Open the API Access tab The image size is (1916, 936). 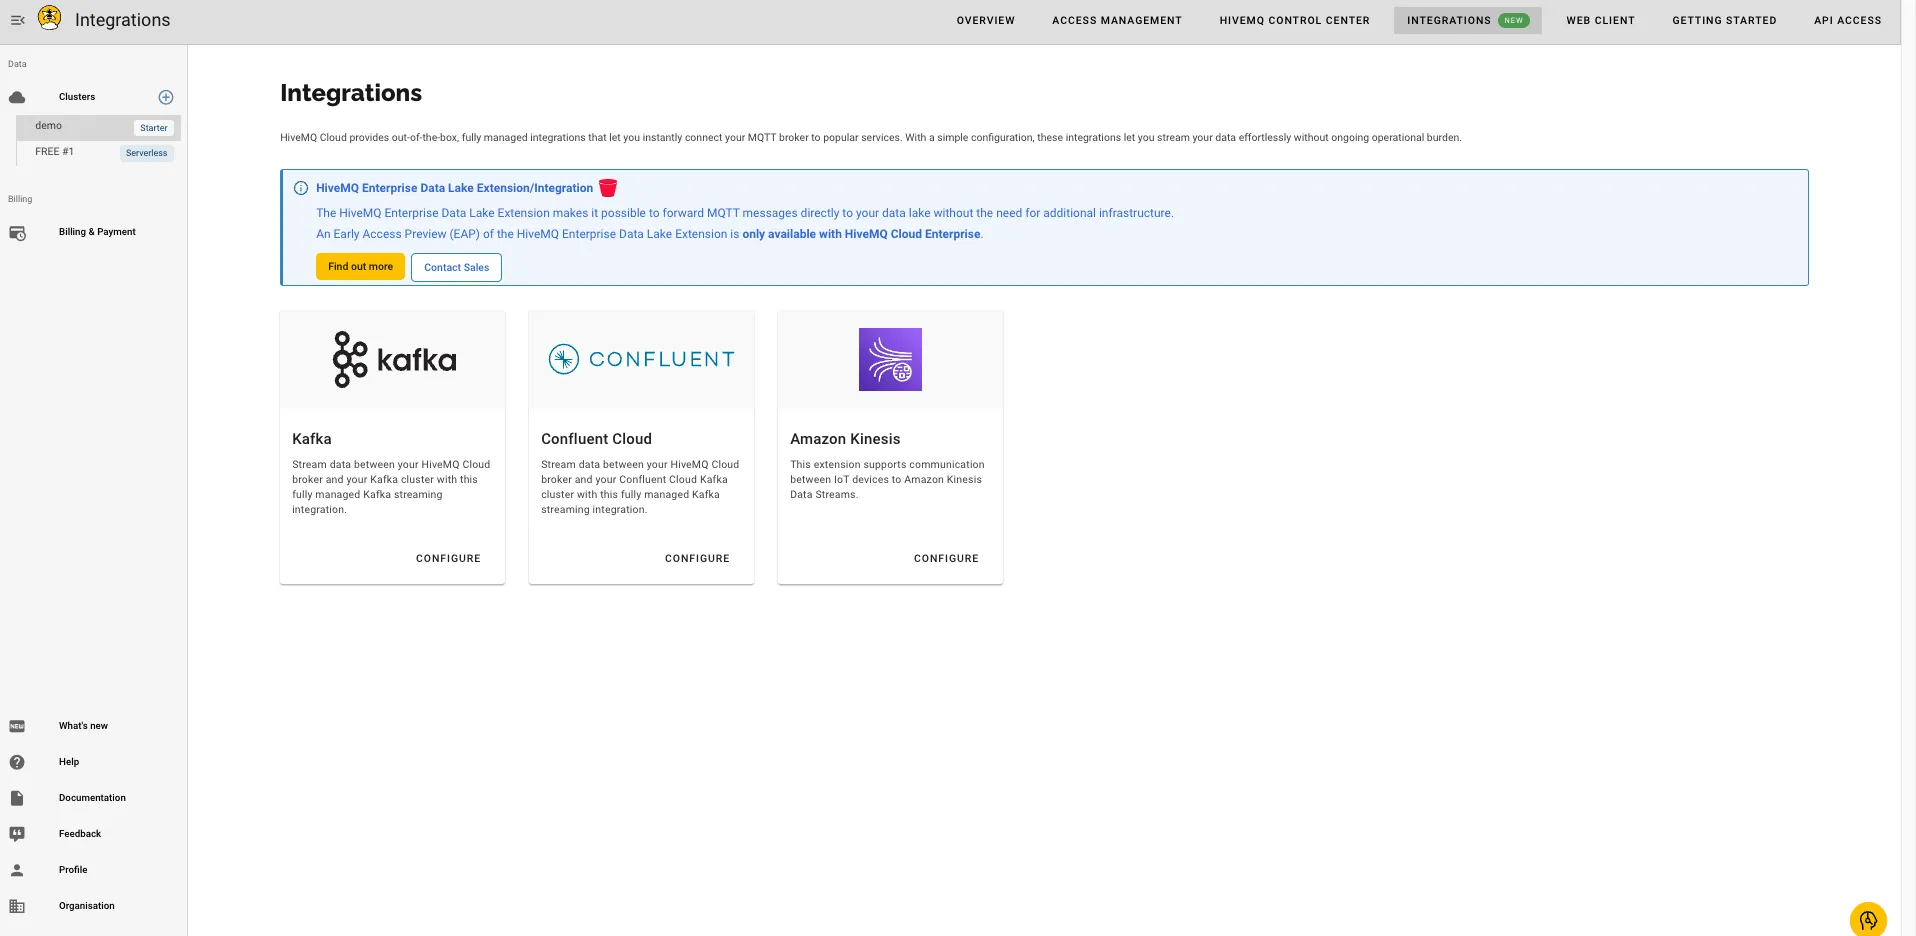click(x=1847, y=20)
